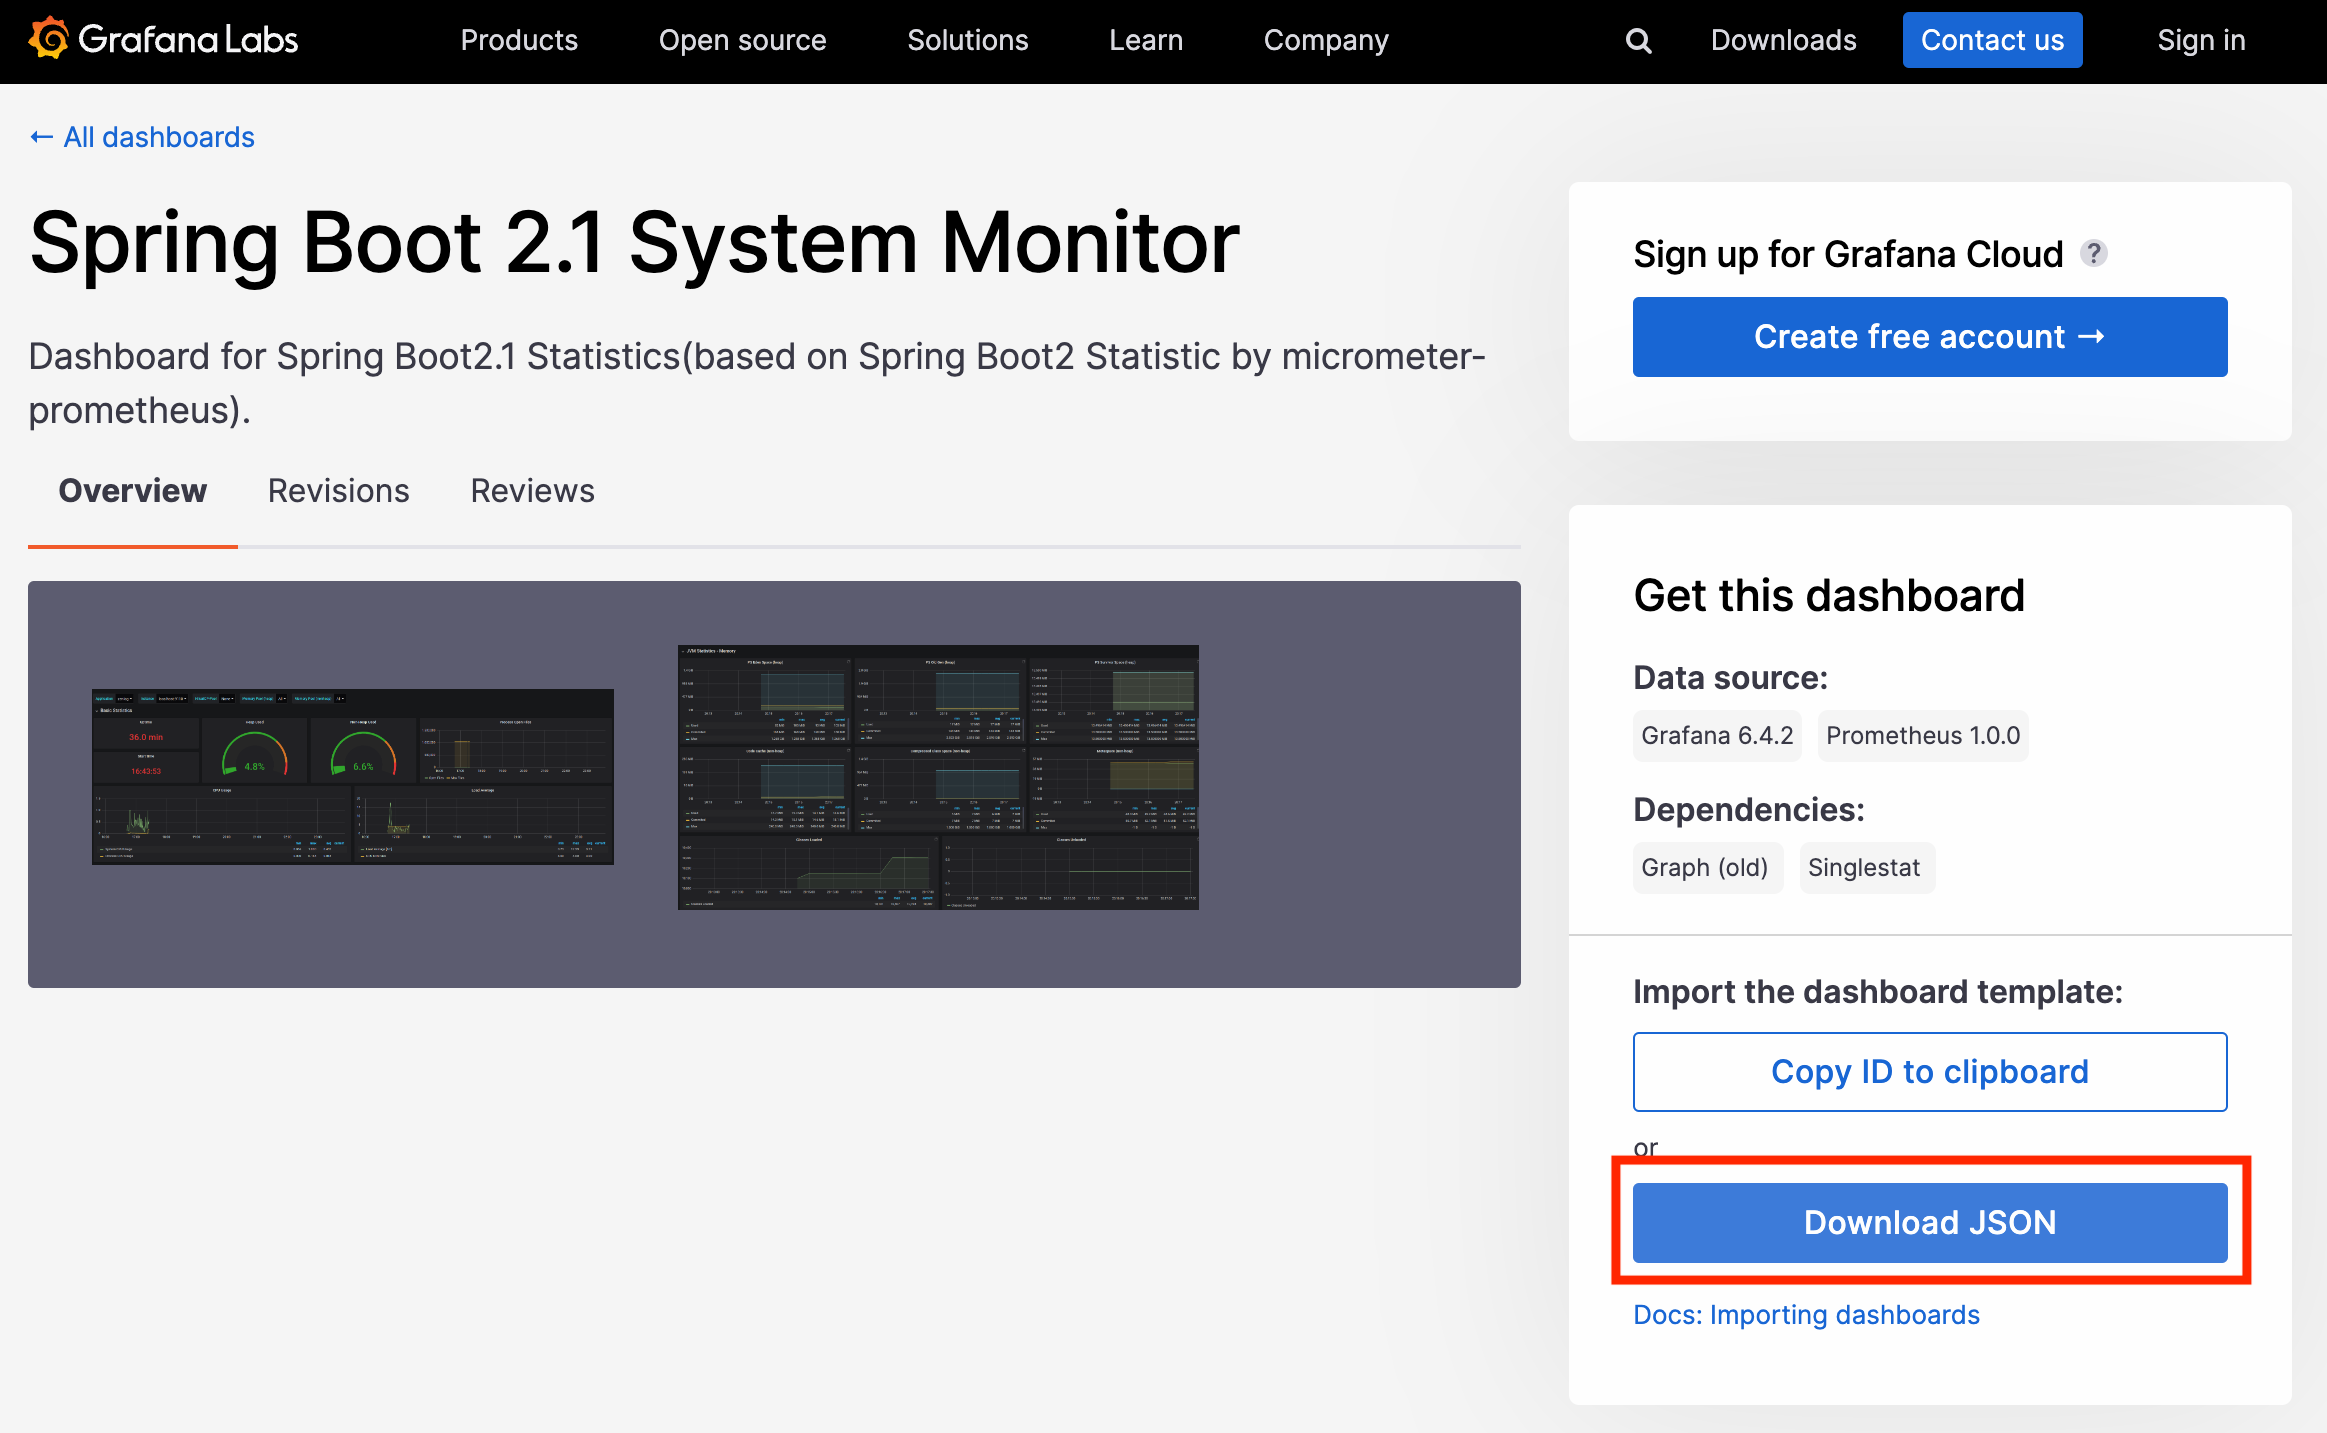The width and height of the screenshot is (2327, 1433).
Task: Switch to the Revisions tab
Action: click(x=338, y=491)
